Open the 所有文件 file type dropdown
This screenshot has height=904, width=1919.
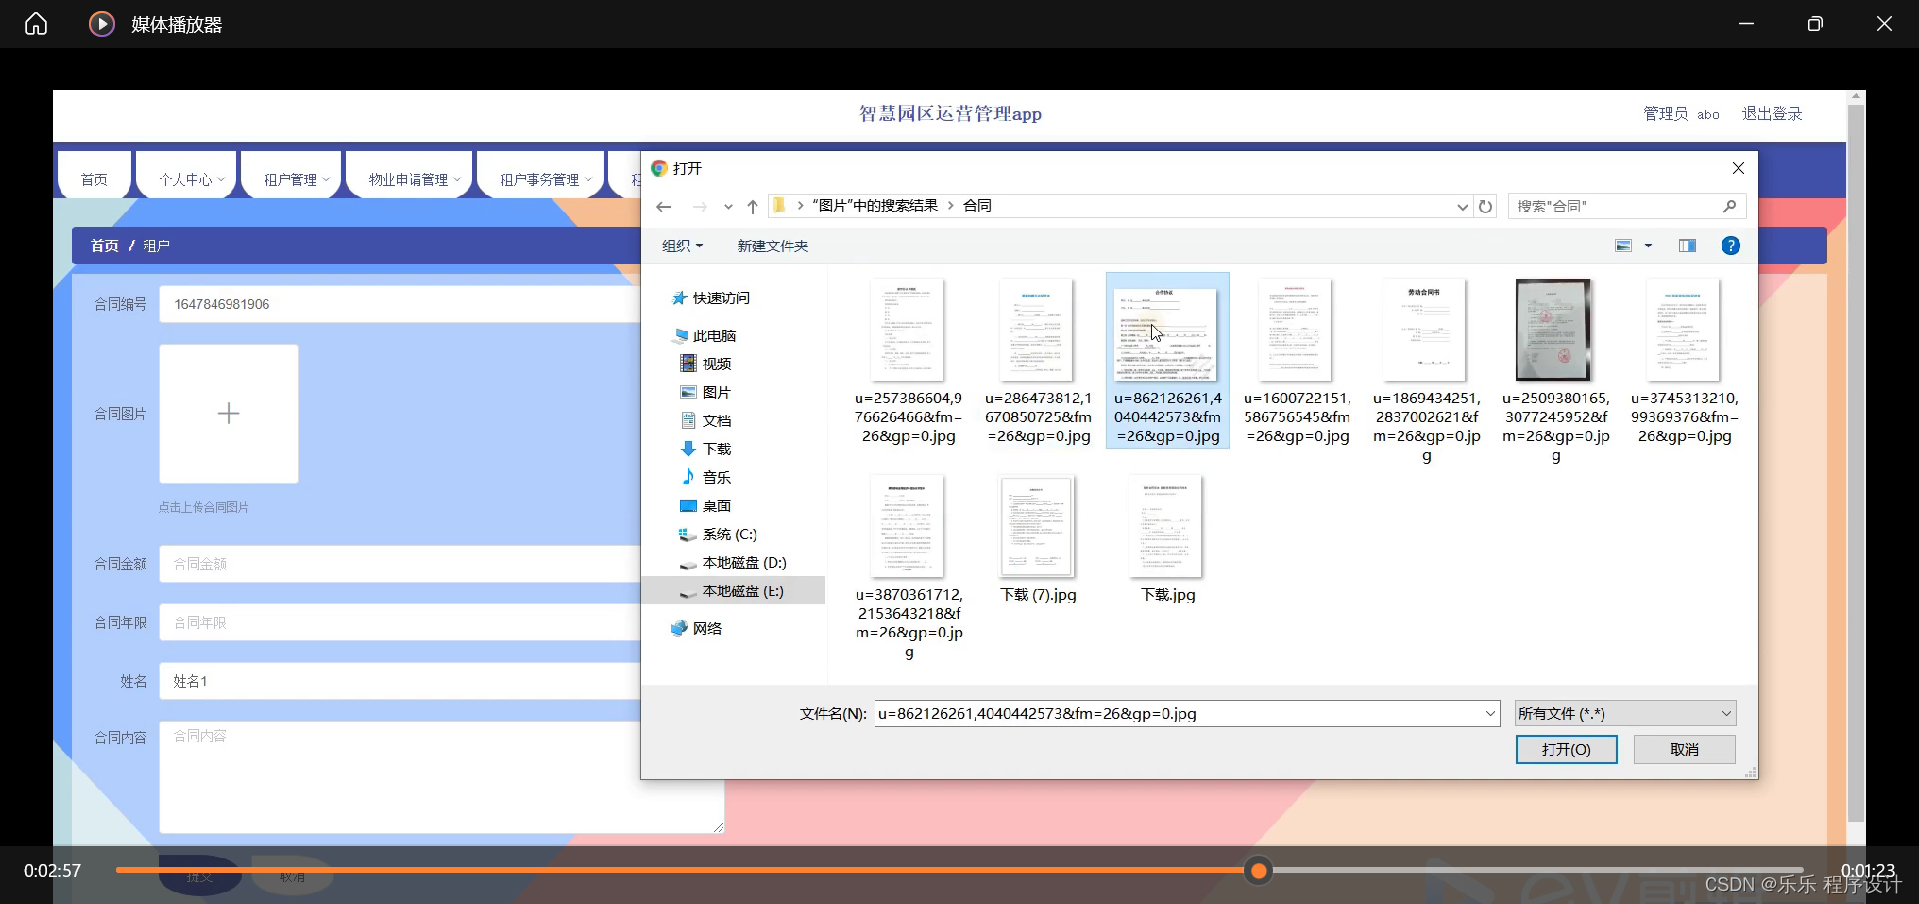[x=1625, y=713]
